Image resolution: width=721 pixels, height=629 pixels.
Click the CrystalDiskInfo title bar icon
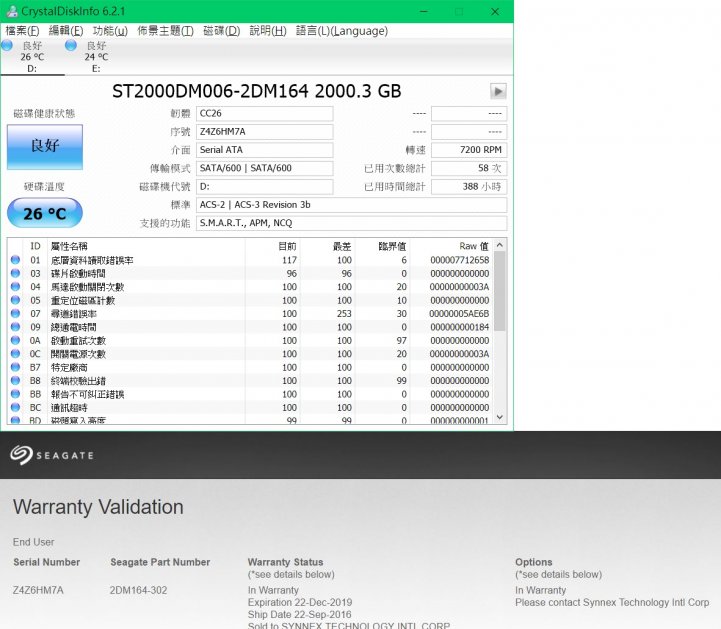click(x=12, y=11)
